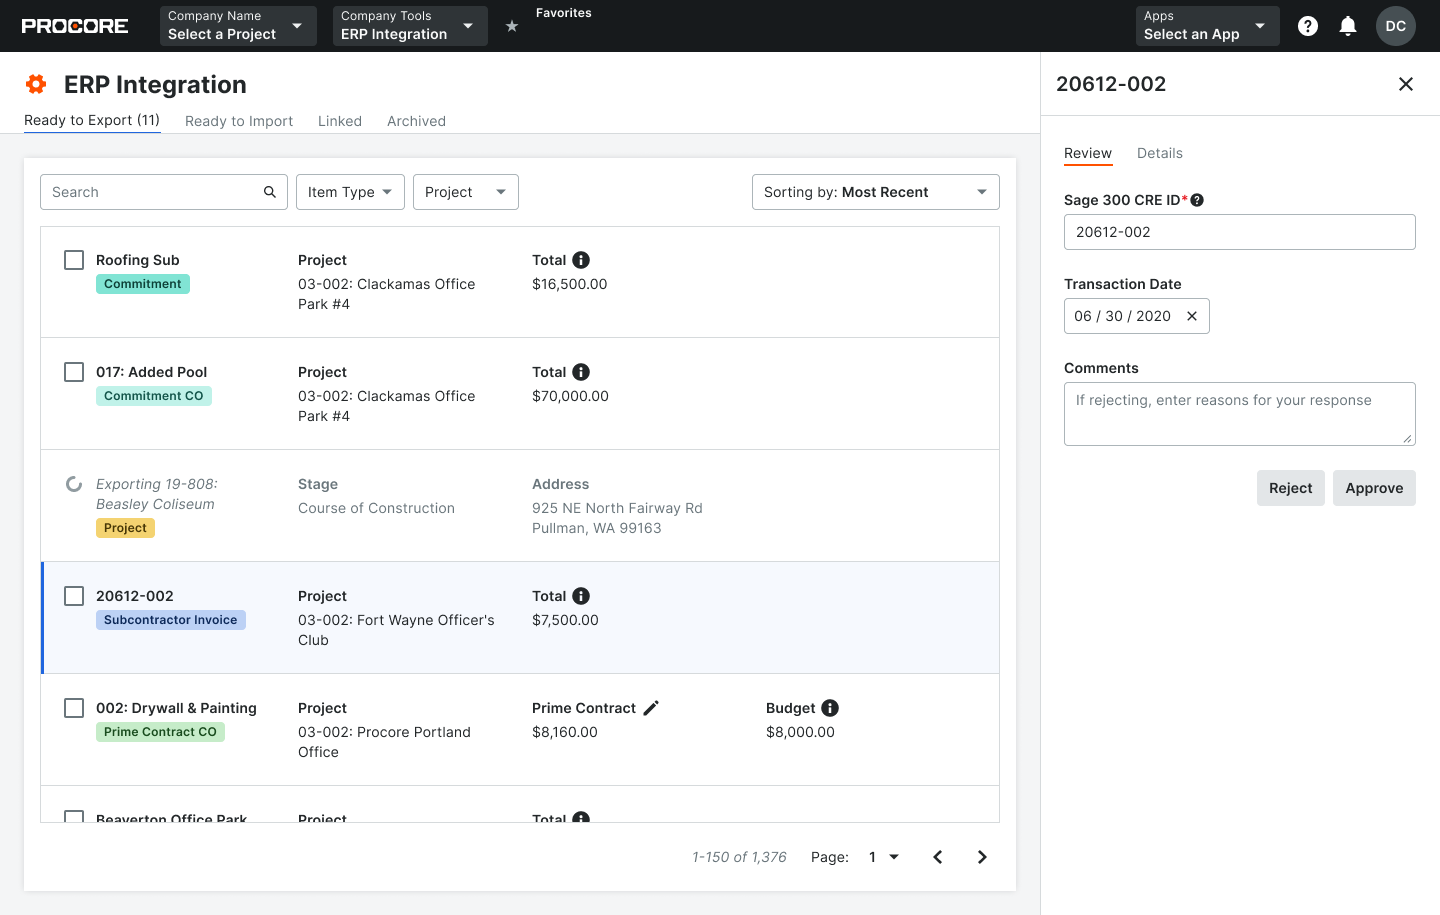Viewport: 1440px width, 915px height.
Task: Switch to Ready to Export tab
Action: click(92, 120)
